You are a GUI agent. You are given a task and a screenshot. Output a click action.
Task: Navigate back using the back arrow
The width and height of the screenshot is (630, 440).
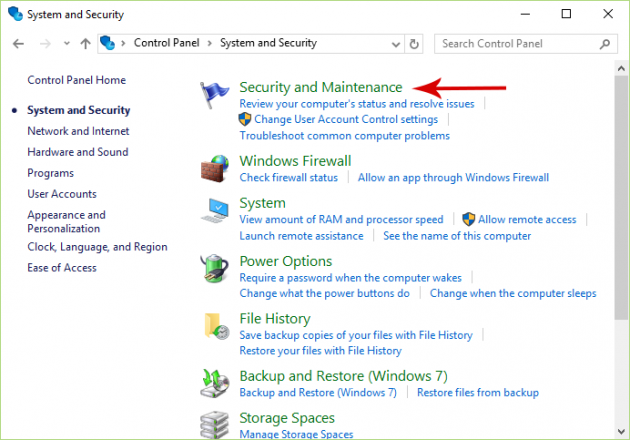click(19, 44)
